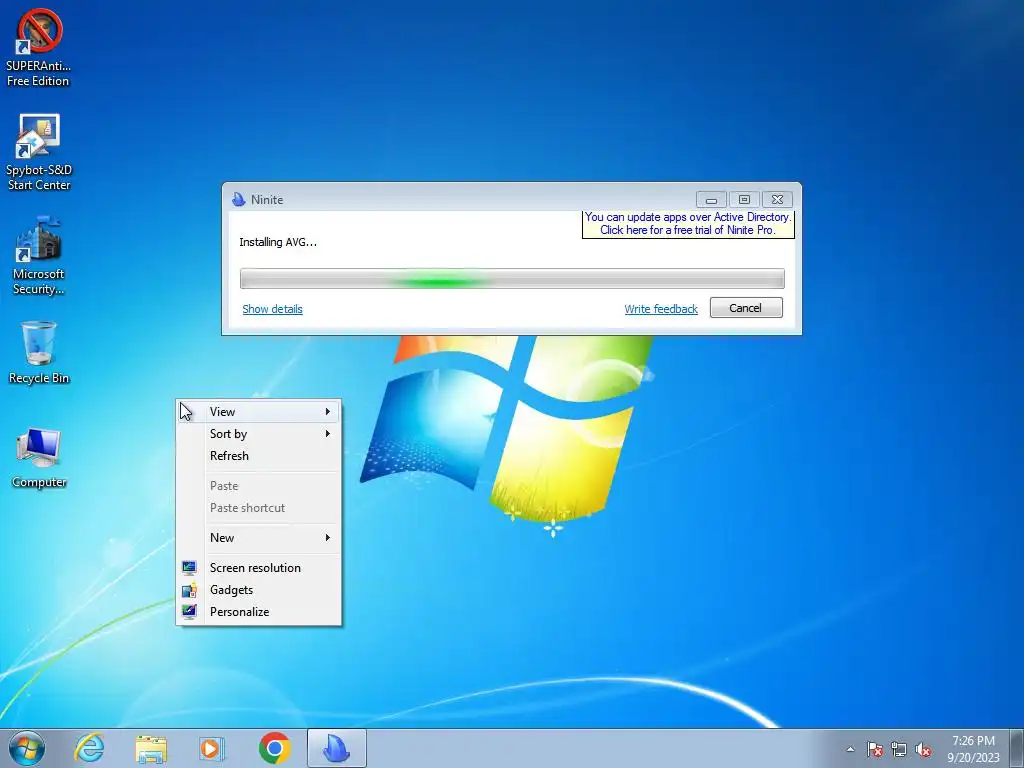The height and width of the screenshot is (768, 1024).
Task: Launch Windows Media Player from taskbar
Action: [x=212, y=748]
